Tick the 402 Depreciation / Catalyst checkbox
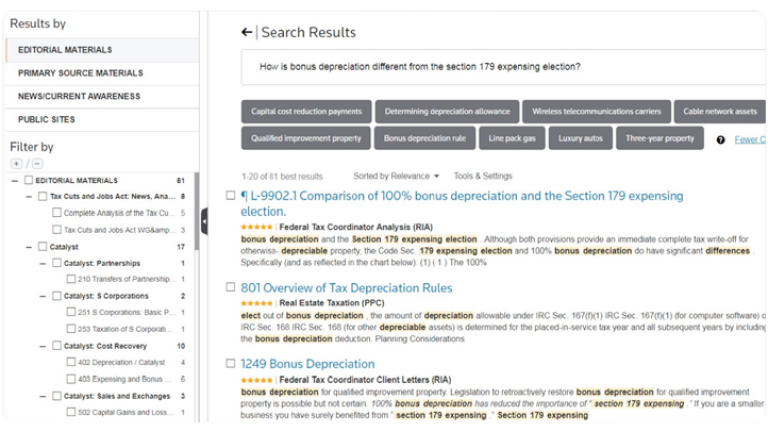 tap(70, 362)
